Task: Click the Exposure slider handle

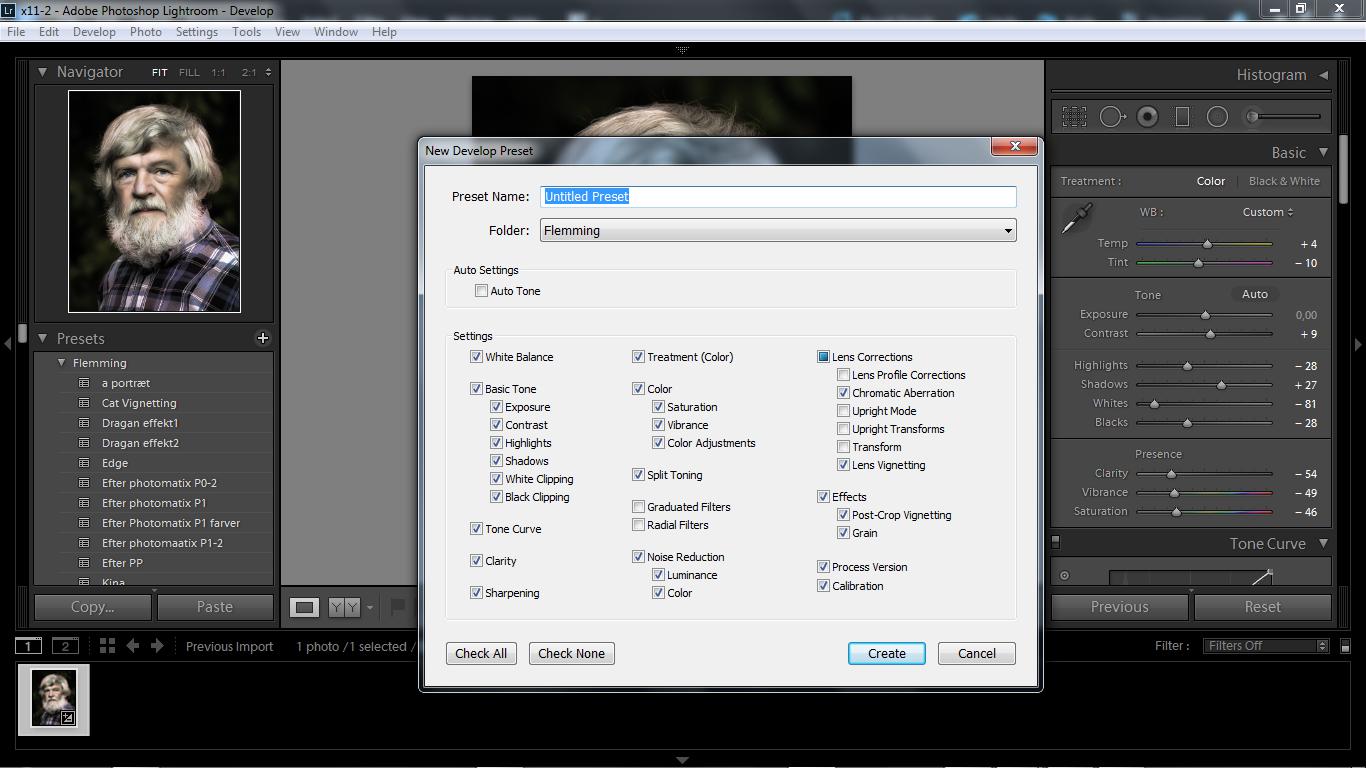Action: point(1205,315)
